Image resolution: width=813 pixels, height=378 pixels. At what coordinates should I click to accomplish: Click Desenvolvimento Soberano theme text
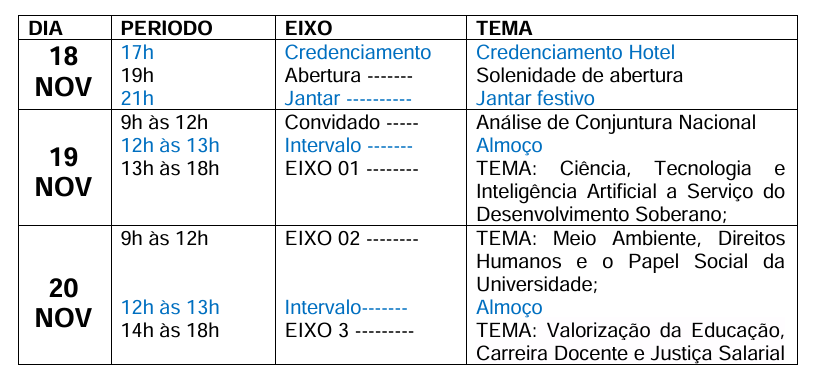[597, 214]
